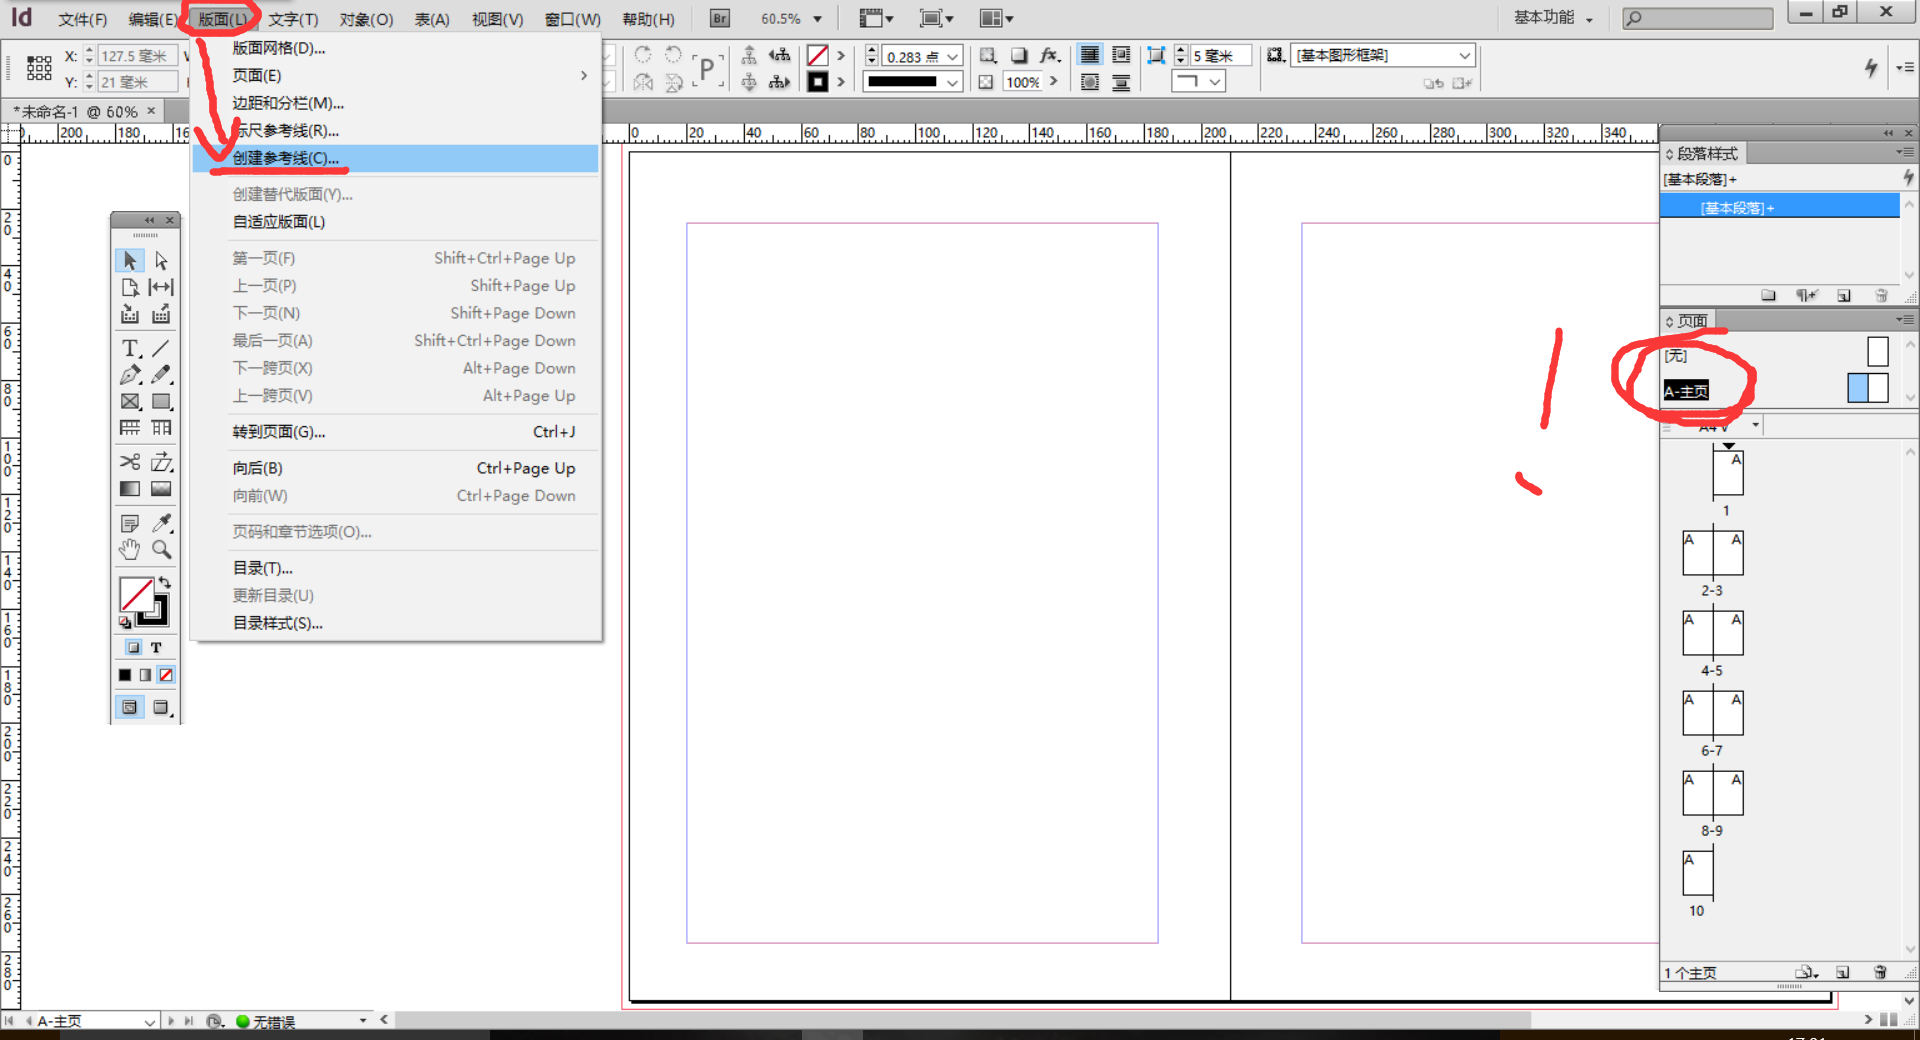Select [基本段落]+ paragraph style row
Viewport: 1920px width, 1040px height.
coord(1780,207)
